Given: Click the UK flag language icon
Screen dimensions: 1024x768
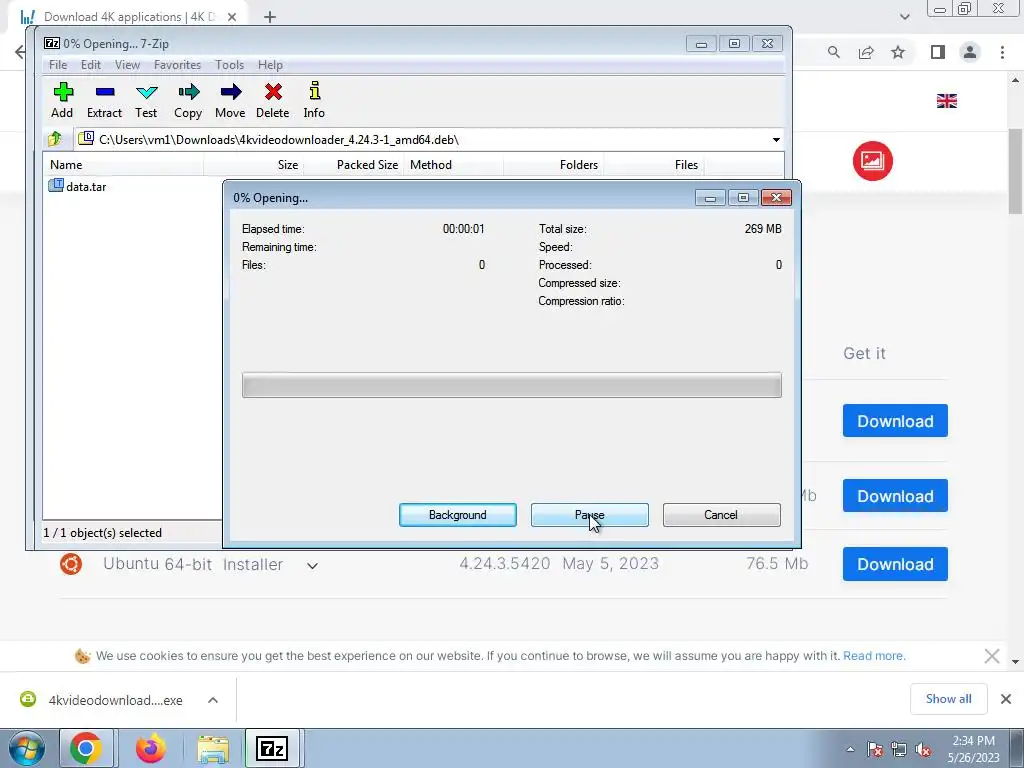Looking at the screenshot, I should coord(946,101).
